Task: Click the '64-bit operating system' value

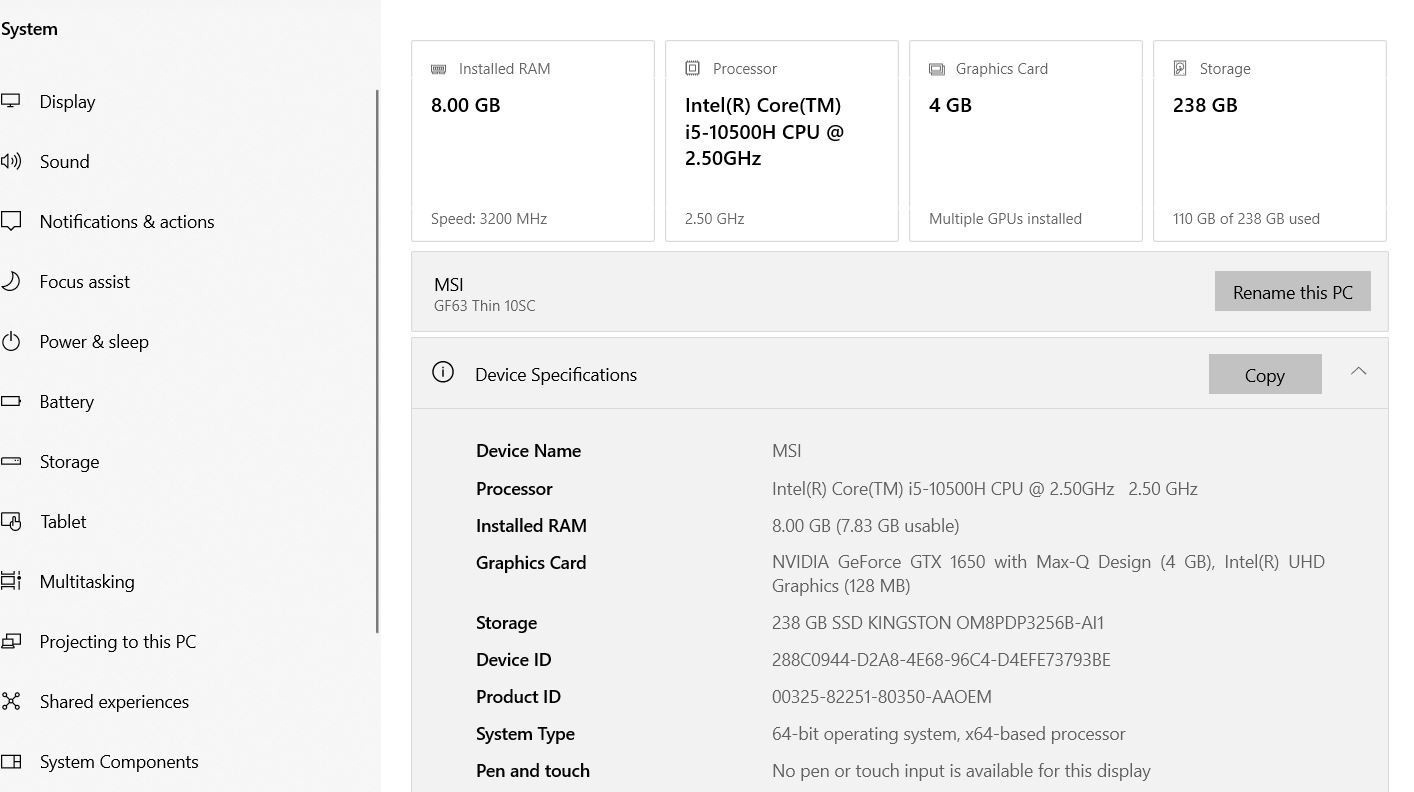Action: [x=948, y=733]
